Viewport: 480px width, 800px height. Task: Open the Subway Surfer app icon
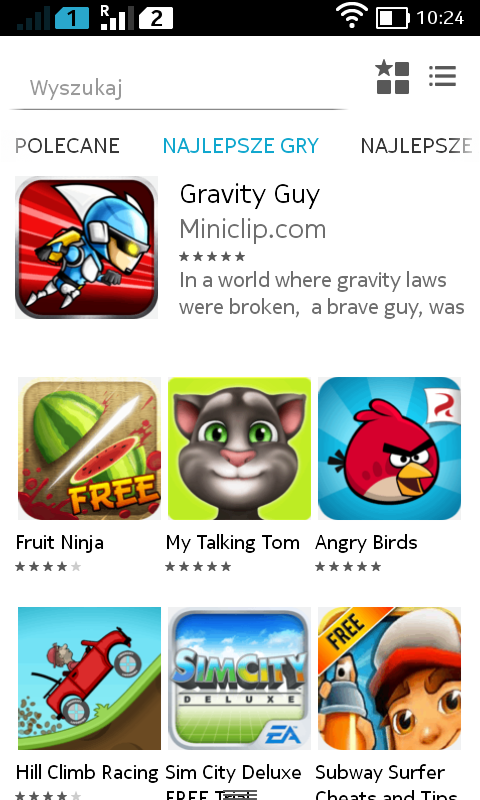pyautogui.click(x=389, y=678)
